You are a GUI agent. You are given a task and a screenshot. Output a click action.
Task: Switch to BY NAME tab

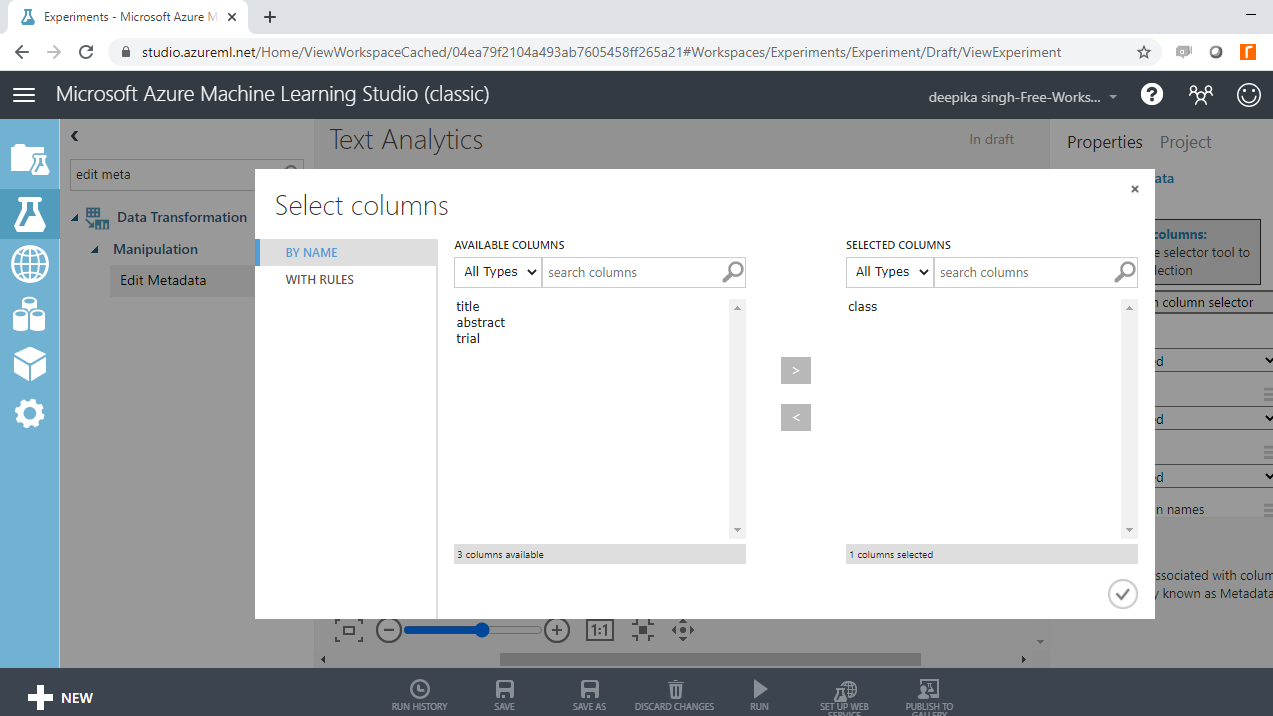click(346, 252)
